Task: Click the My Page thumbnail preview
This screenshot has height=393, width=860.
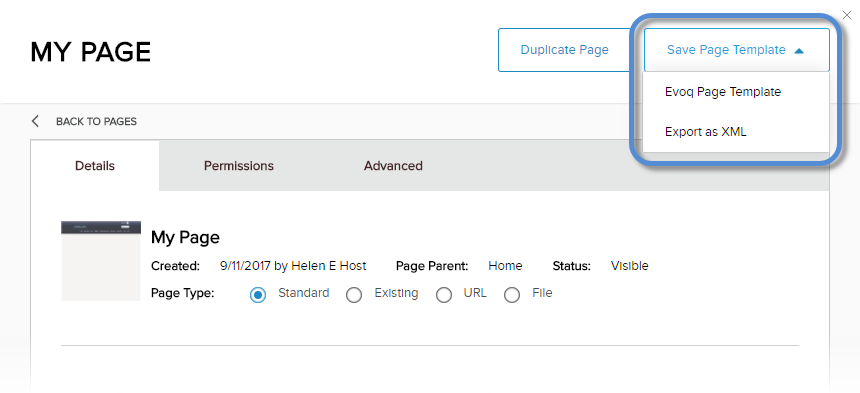Action: coord(101,261)
